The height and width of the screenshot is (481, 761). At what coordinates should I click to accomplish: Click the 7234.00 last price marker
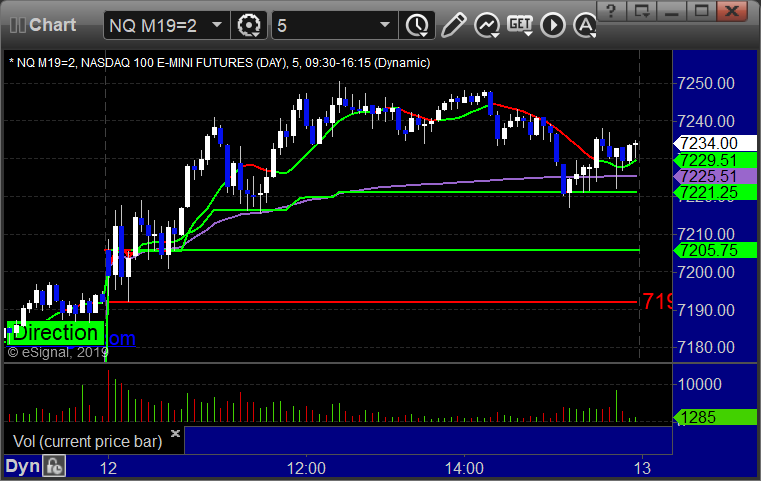click(714, 144)
